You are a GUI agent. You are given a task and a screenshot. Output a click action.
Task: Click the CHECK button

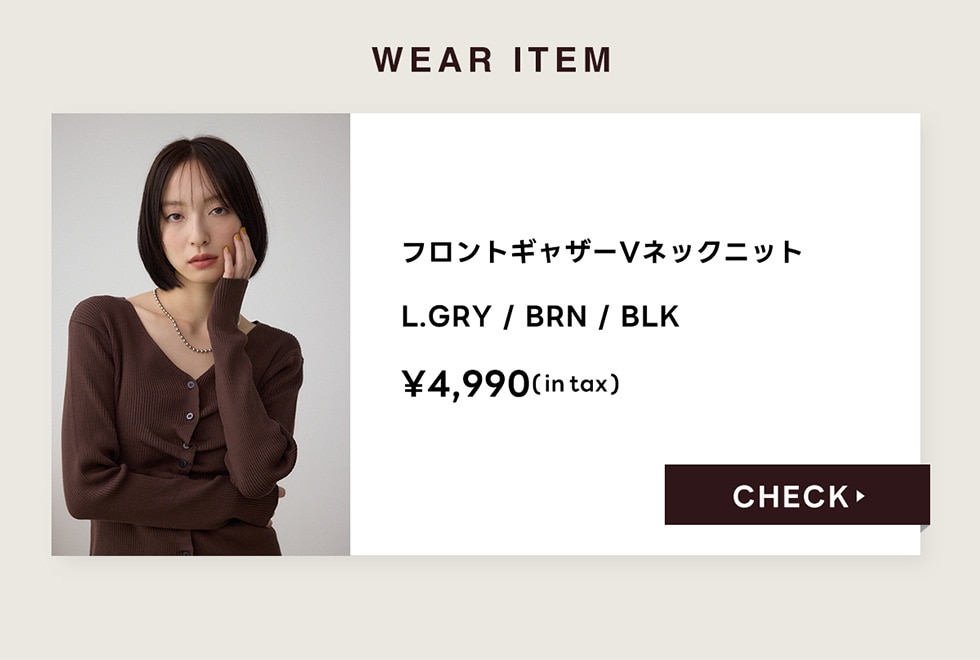point(797,494)
